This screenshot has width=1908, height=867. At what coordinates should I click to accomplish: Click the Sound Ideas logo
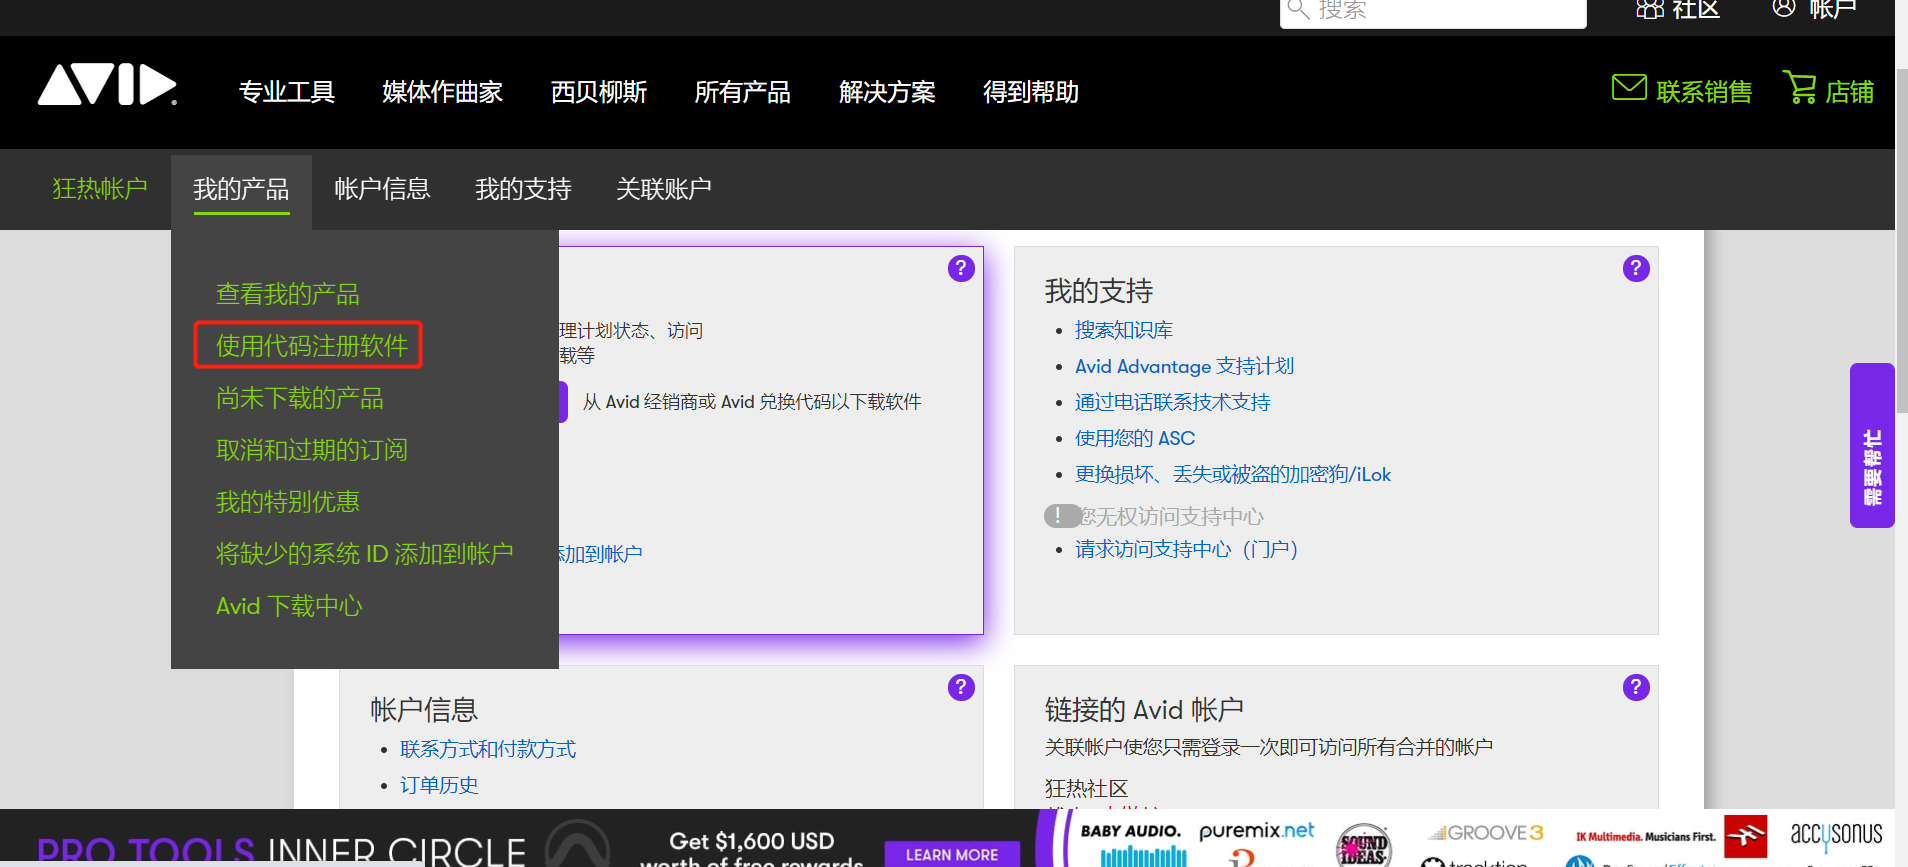tap(1363, 846)
